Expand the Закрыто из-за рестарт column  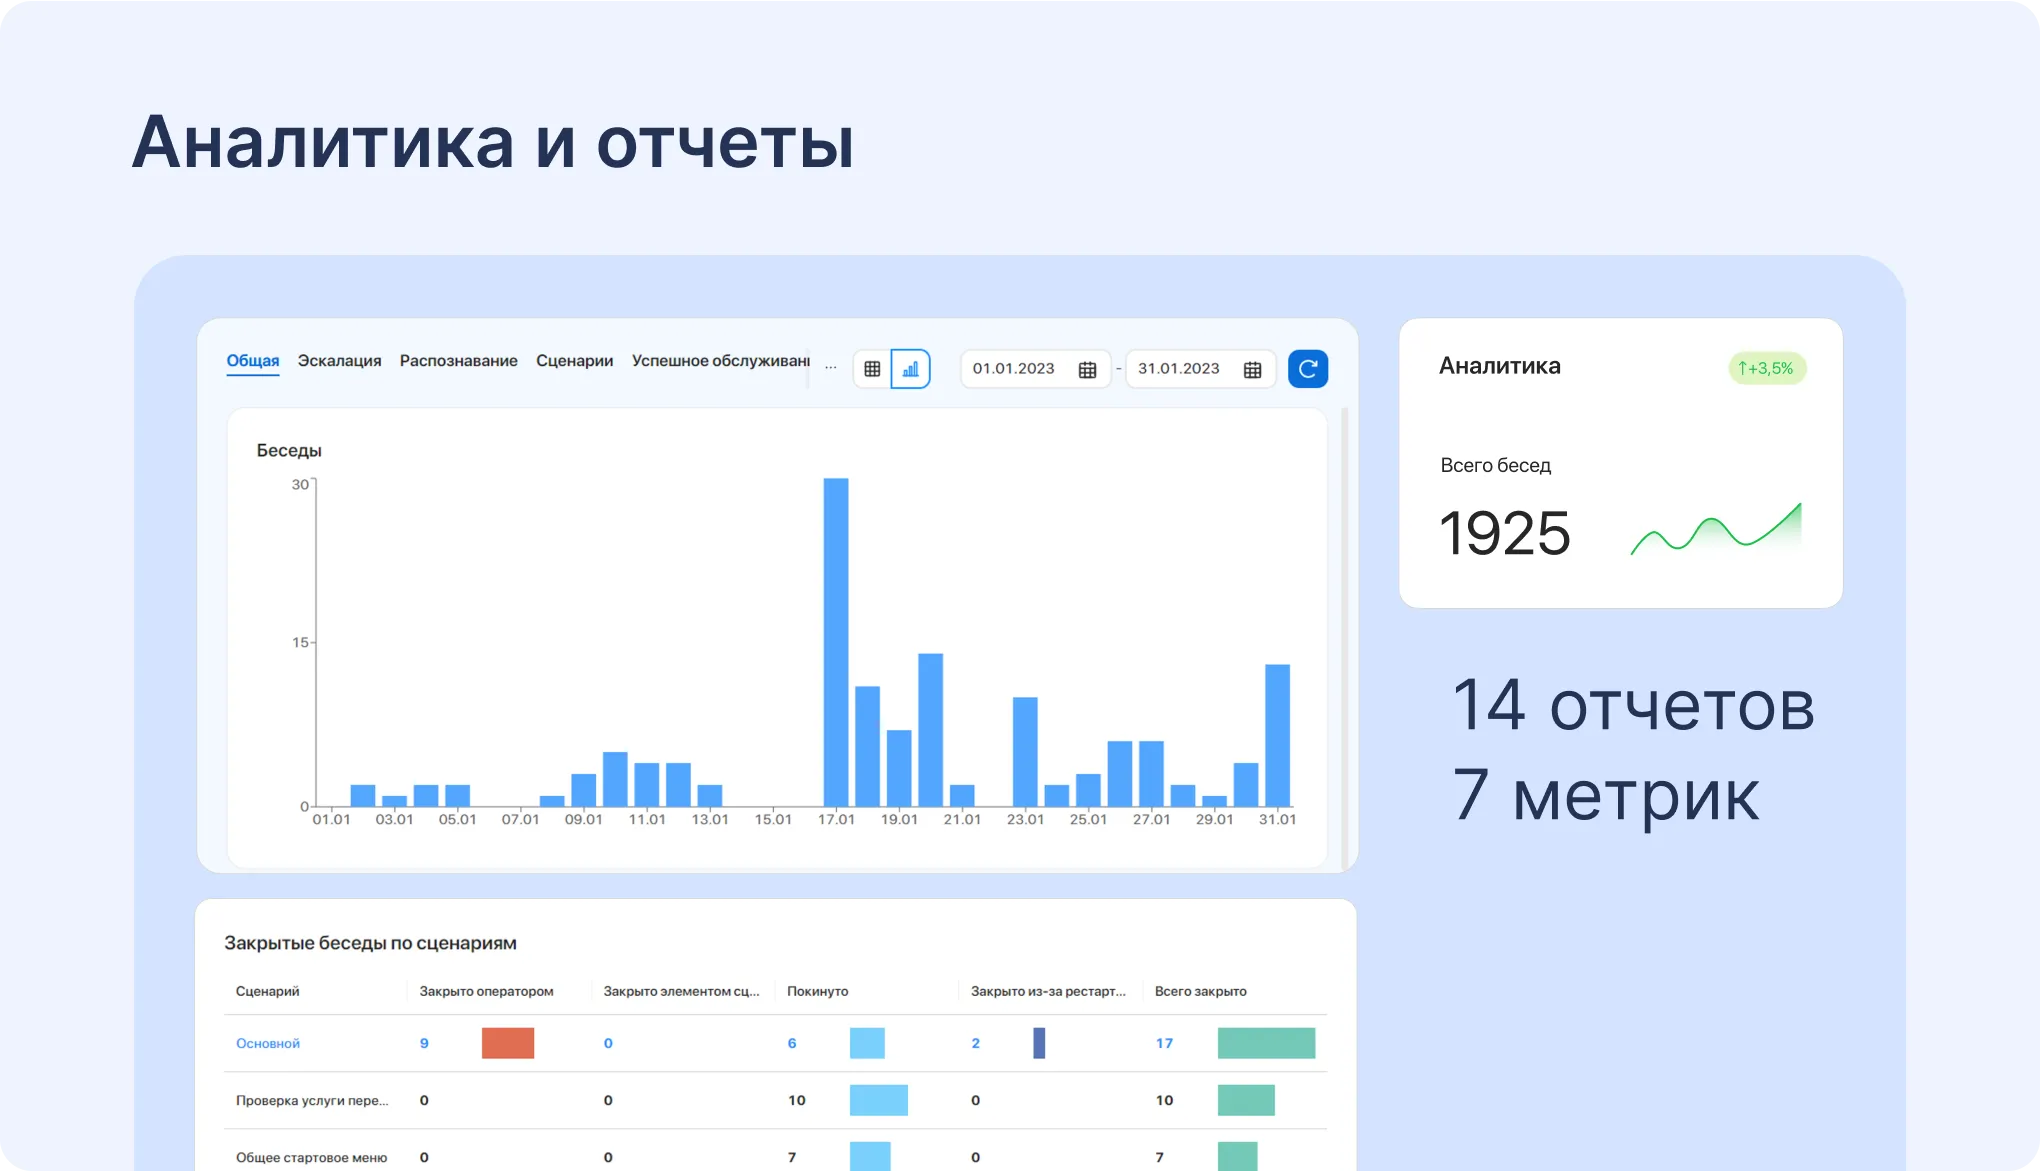pos(1048,991)
